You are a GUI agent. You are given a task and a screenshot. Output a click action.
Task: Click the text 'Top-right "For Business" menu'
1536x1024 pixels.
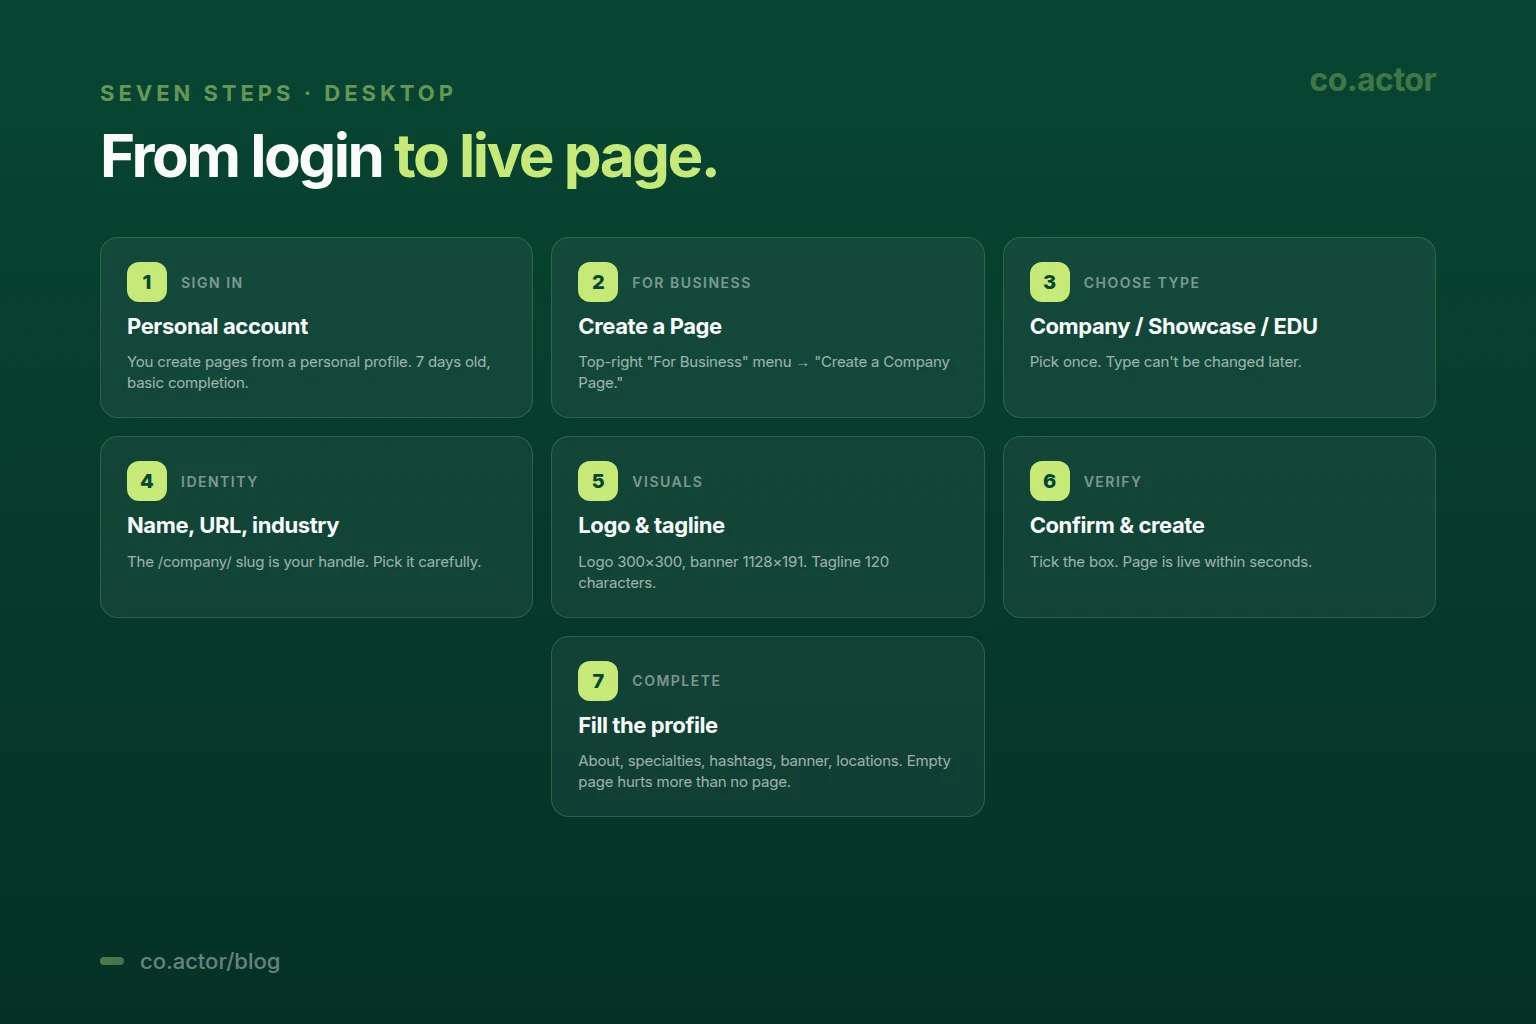pyautogui.click(x=685, y=362)
